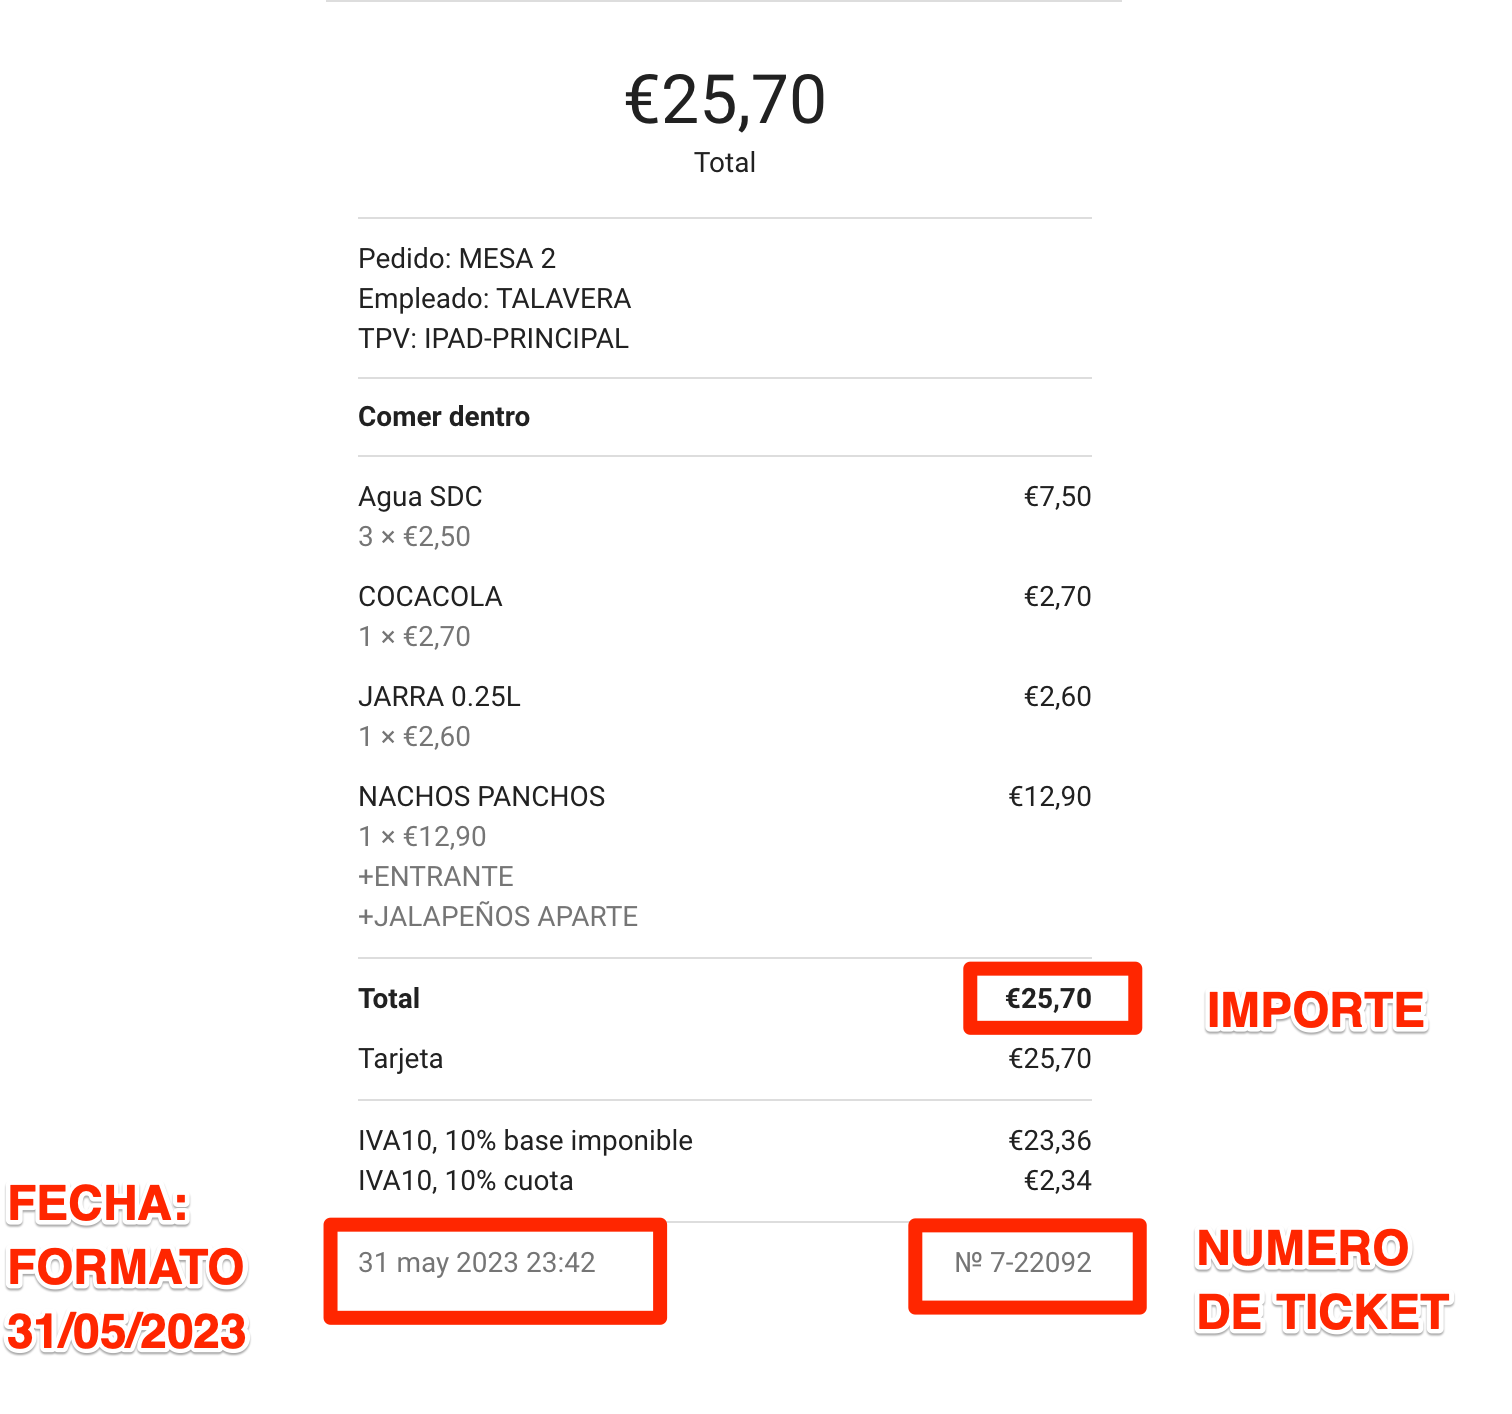Click the Pedido: MESA 2 line
Viewport: 1512px width, 1414px height.
coord(457,259)
